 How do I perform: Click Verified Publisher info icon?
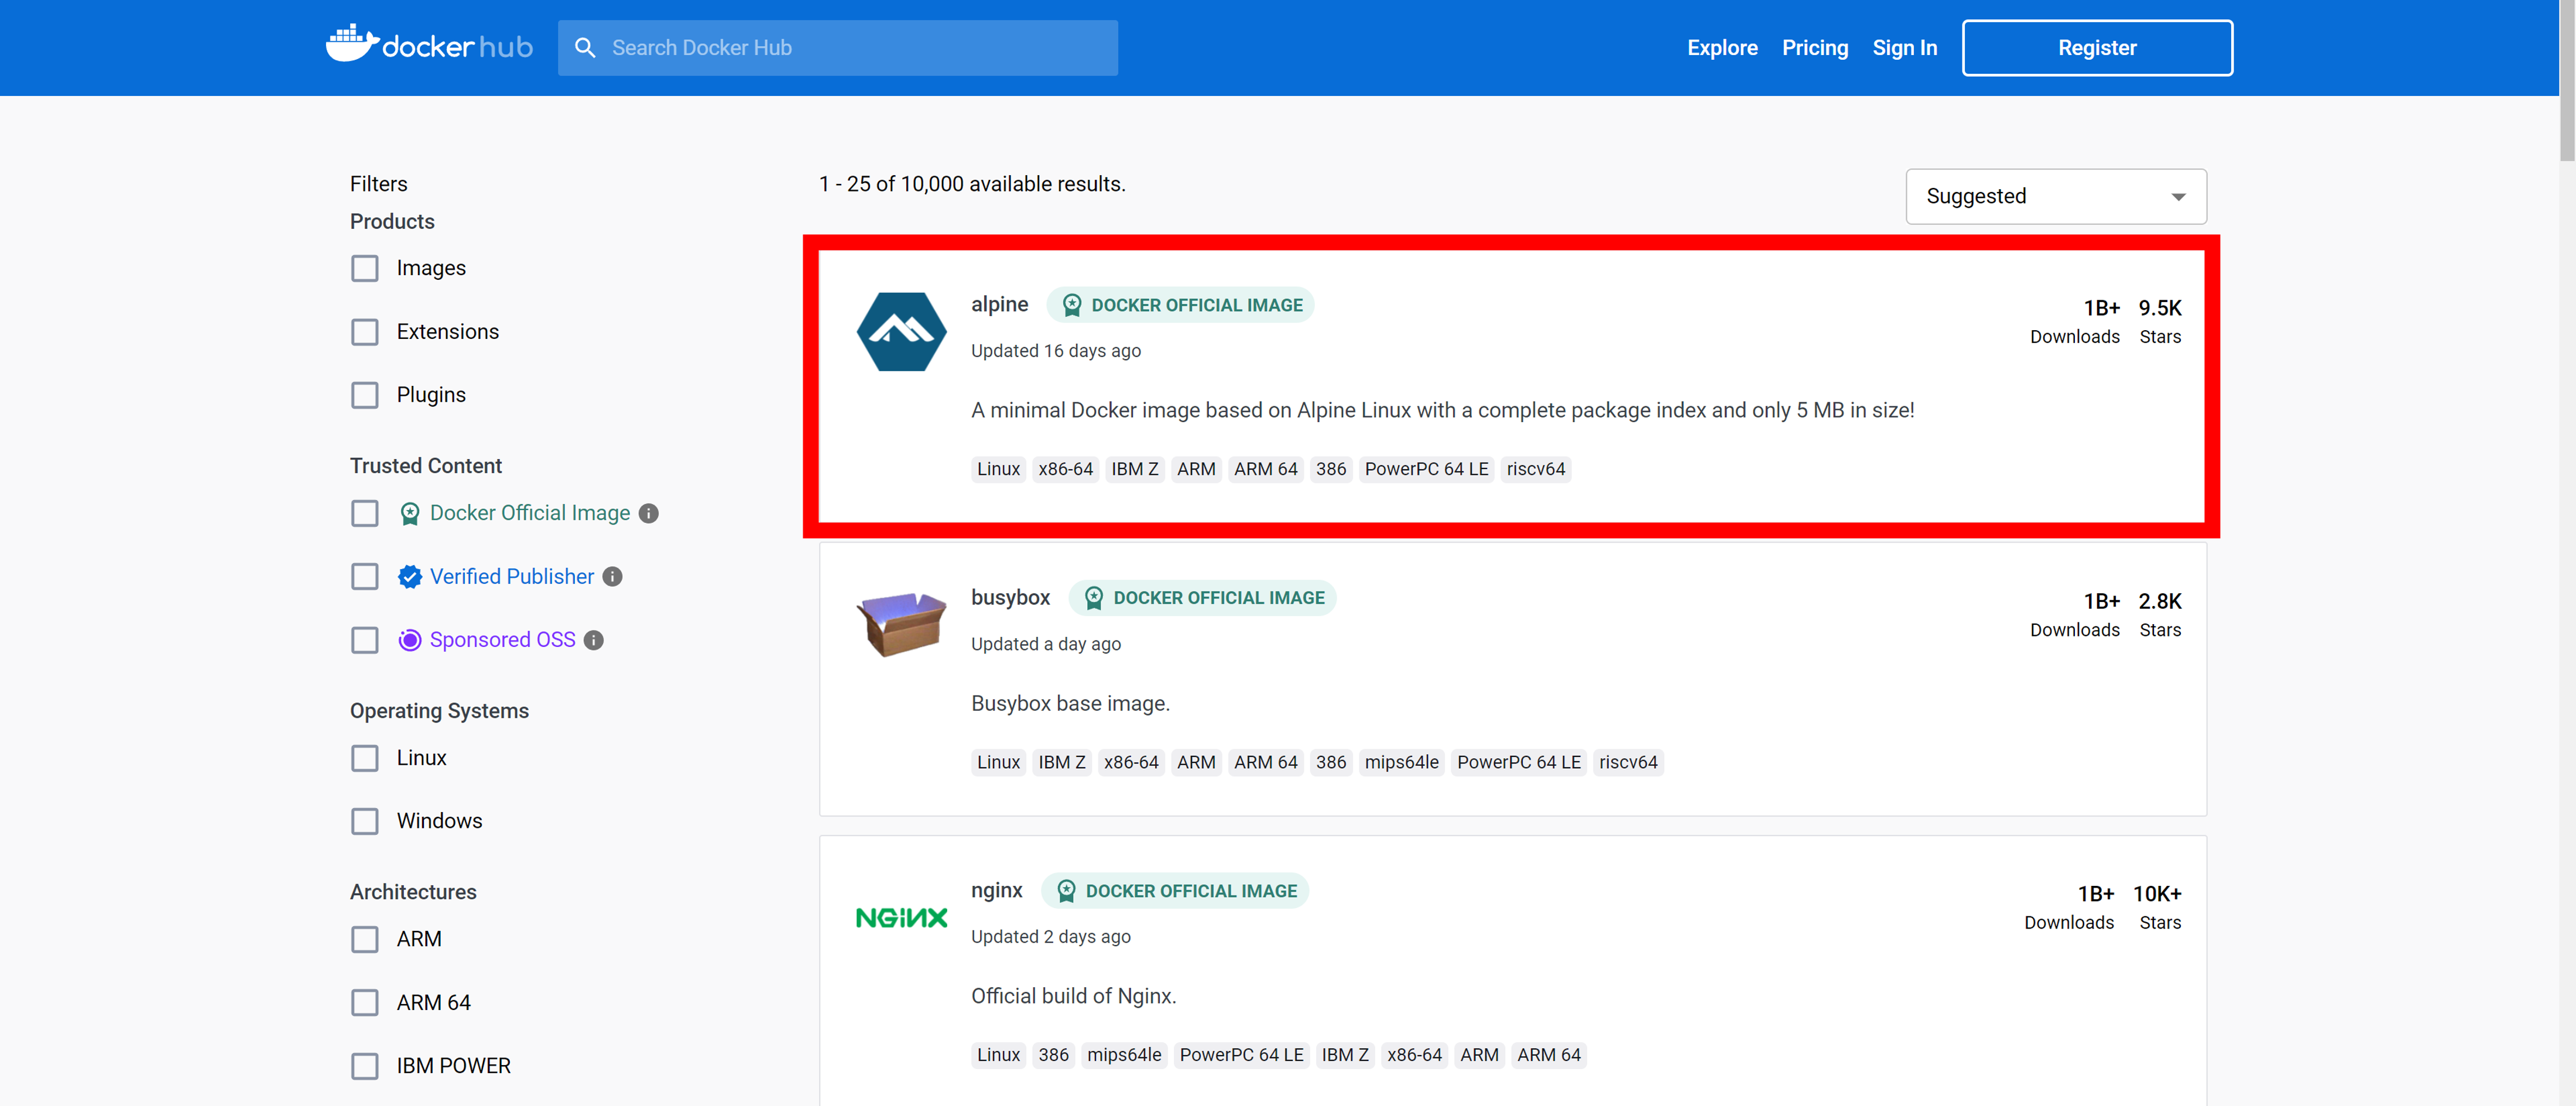tap(613, 577)
